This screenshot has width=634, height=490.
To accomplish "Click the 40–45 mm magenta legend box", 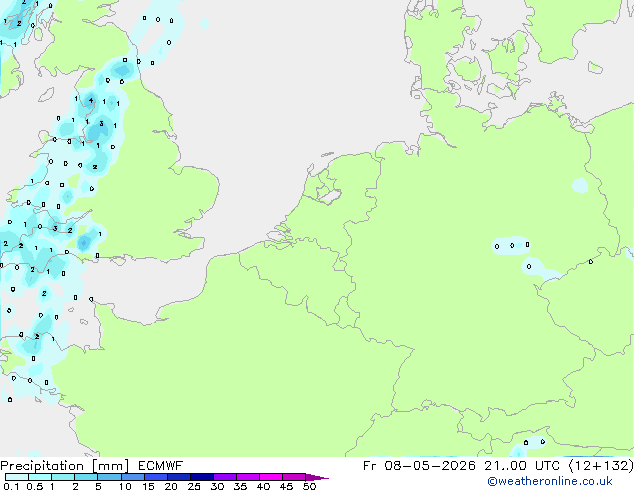I will [271, 477].
